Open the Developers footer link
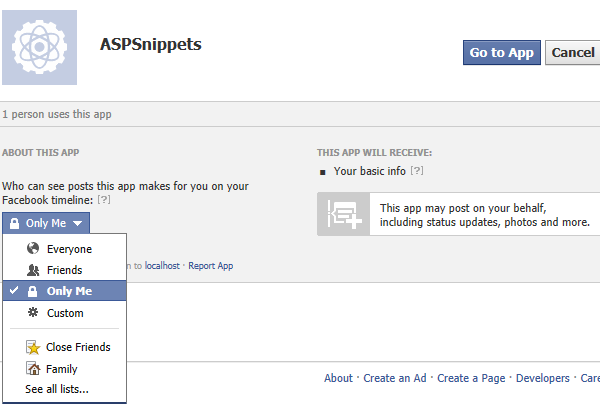 [x=543, y=378]
